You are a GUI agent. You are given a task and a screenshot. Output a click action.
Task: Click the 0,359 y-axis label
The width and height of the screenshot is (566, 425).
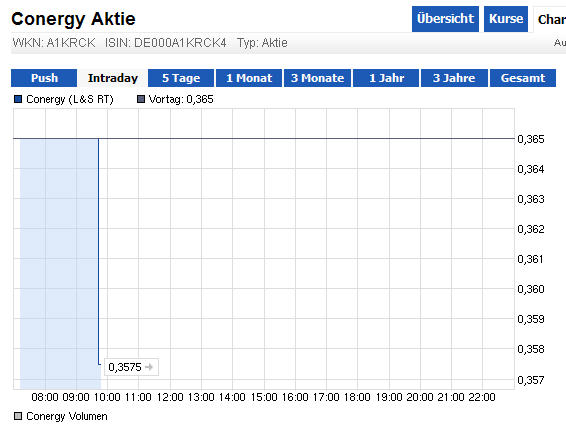click(531, 319)
